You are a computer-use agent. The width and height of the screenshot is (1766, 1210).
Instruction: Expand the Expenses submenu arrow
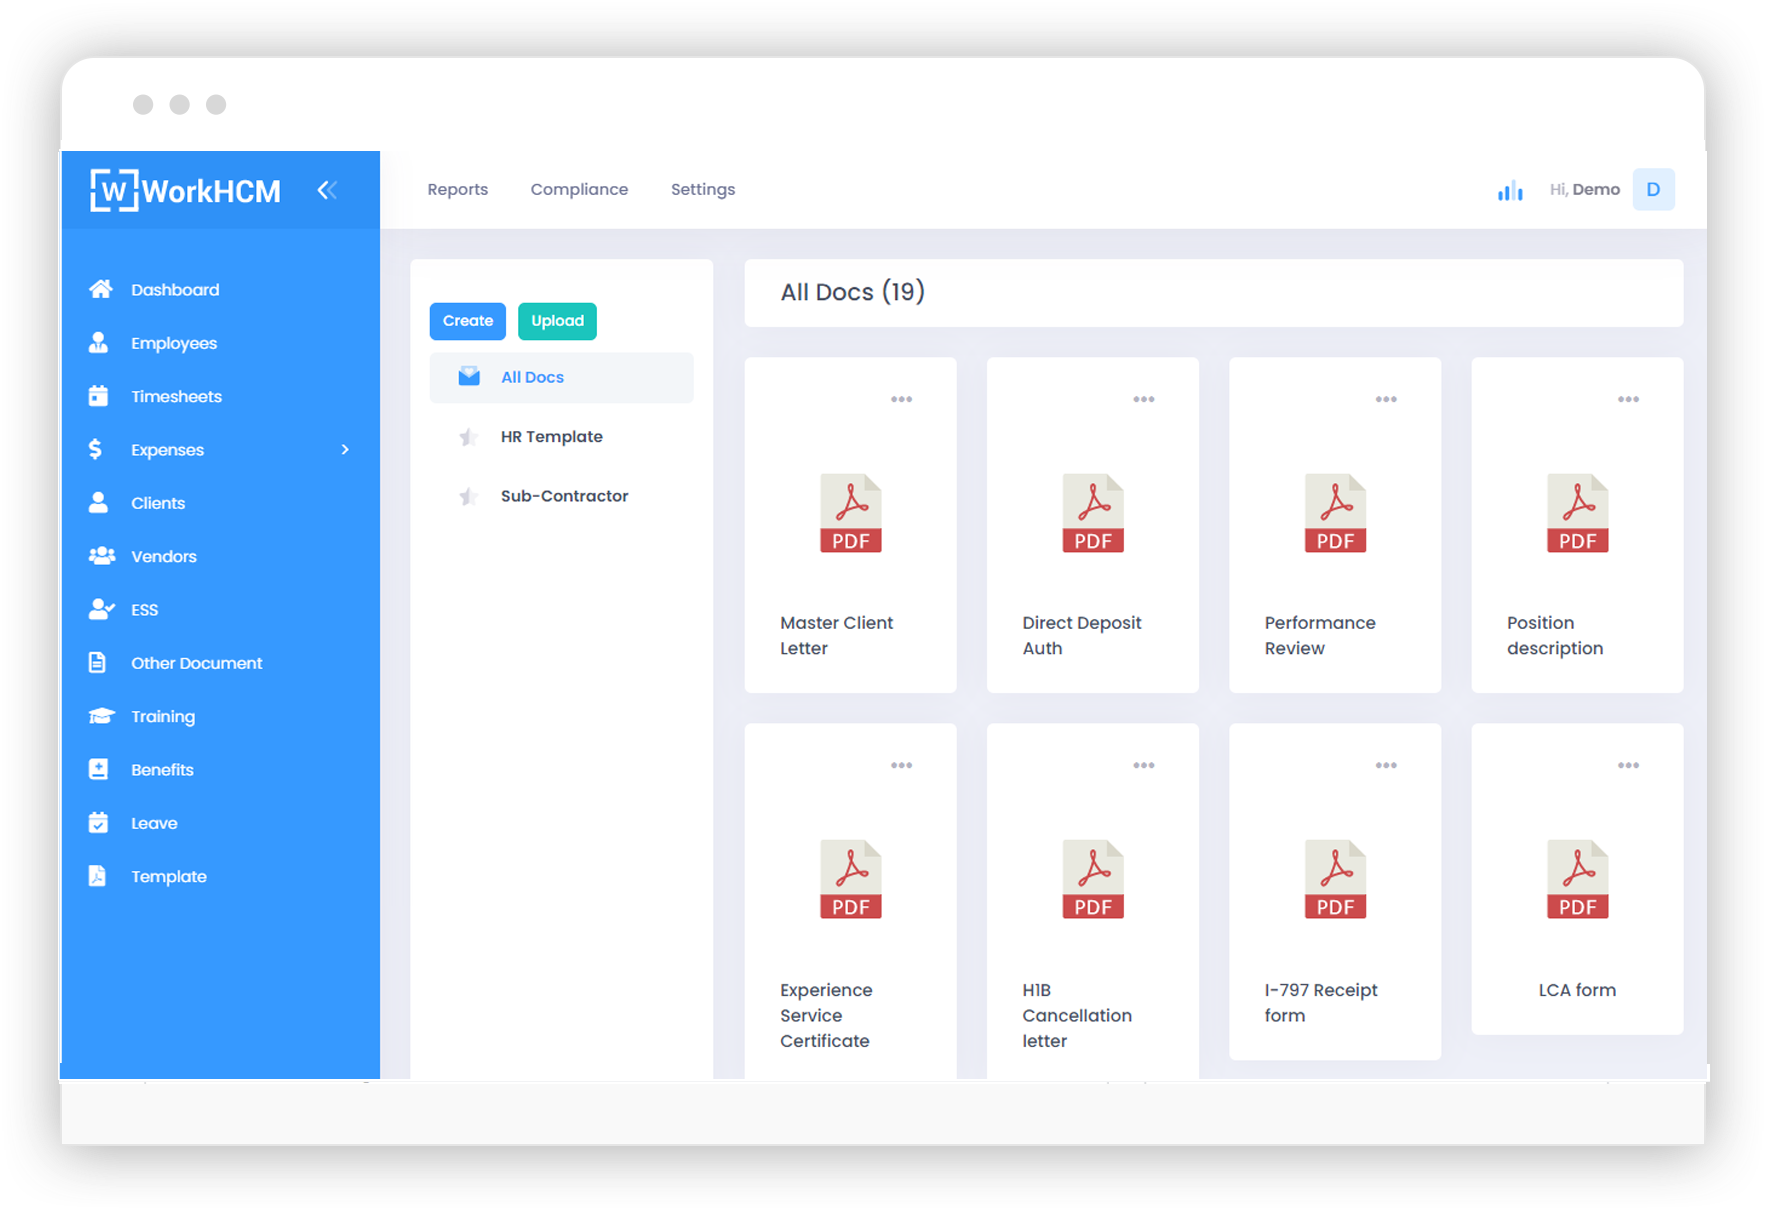(345, 450)
